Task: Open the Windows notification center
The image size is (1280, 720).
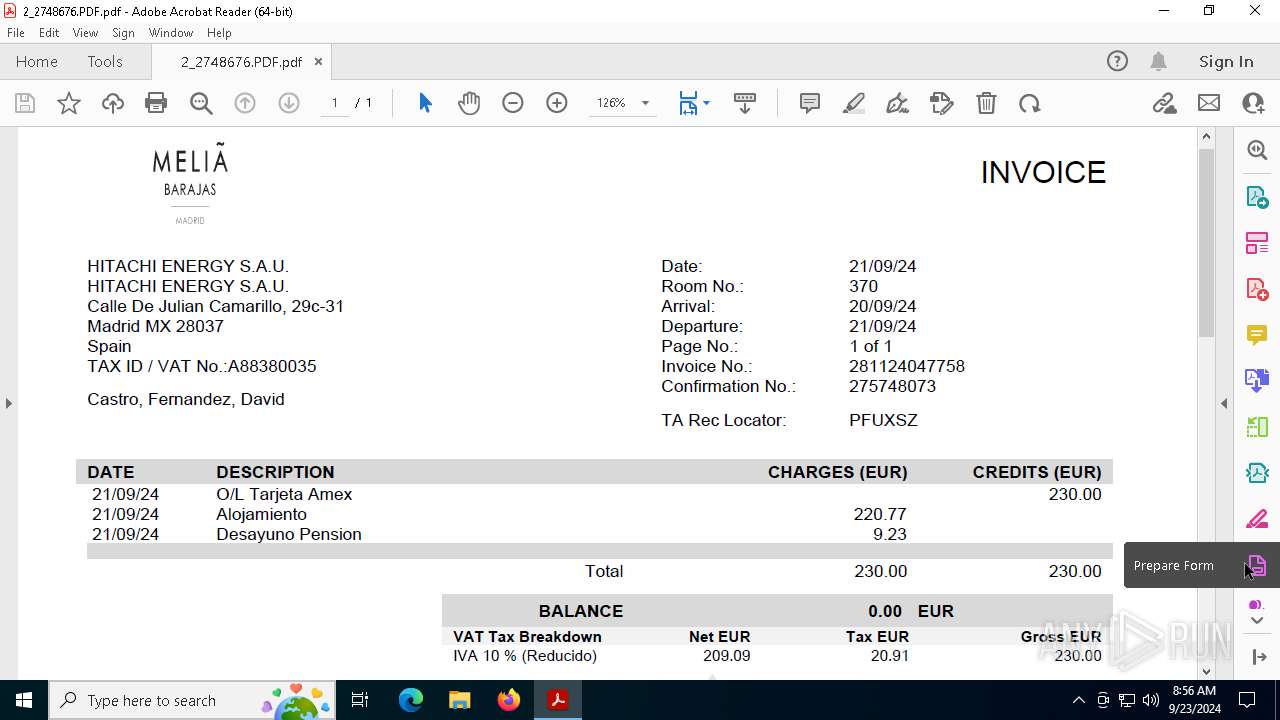Action: [x=1247, y=700]
